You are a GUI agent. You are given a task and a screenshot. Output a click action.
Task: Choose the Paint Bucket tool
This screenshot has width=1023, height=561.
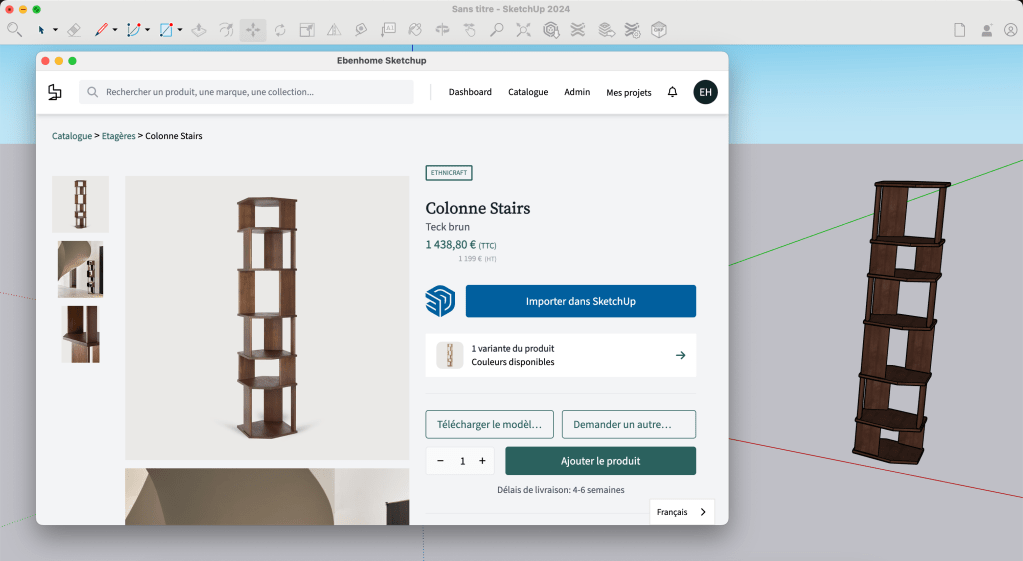(415, 30)
